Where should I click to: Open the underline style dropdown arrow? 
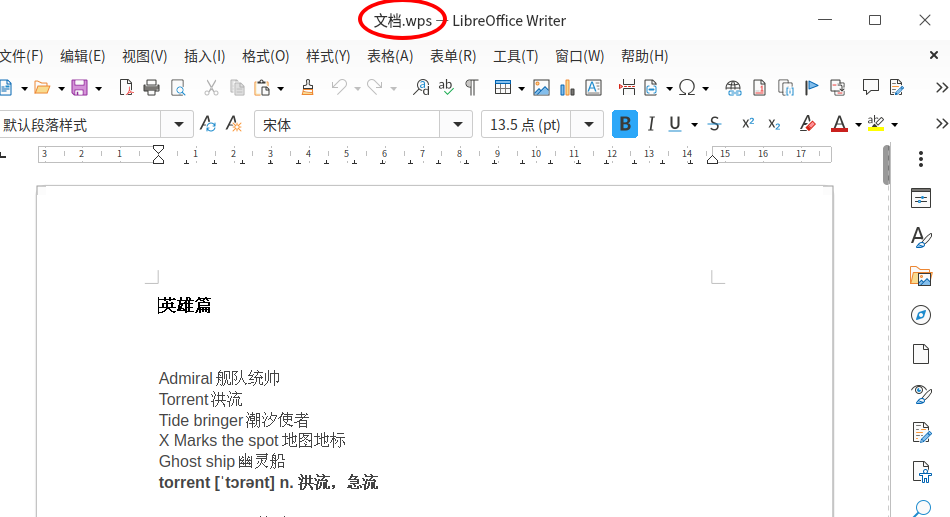point(694,125)
